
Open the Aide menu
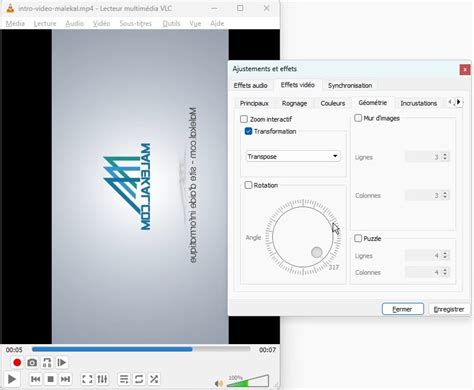pos(217,23)
